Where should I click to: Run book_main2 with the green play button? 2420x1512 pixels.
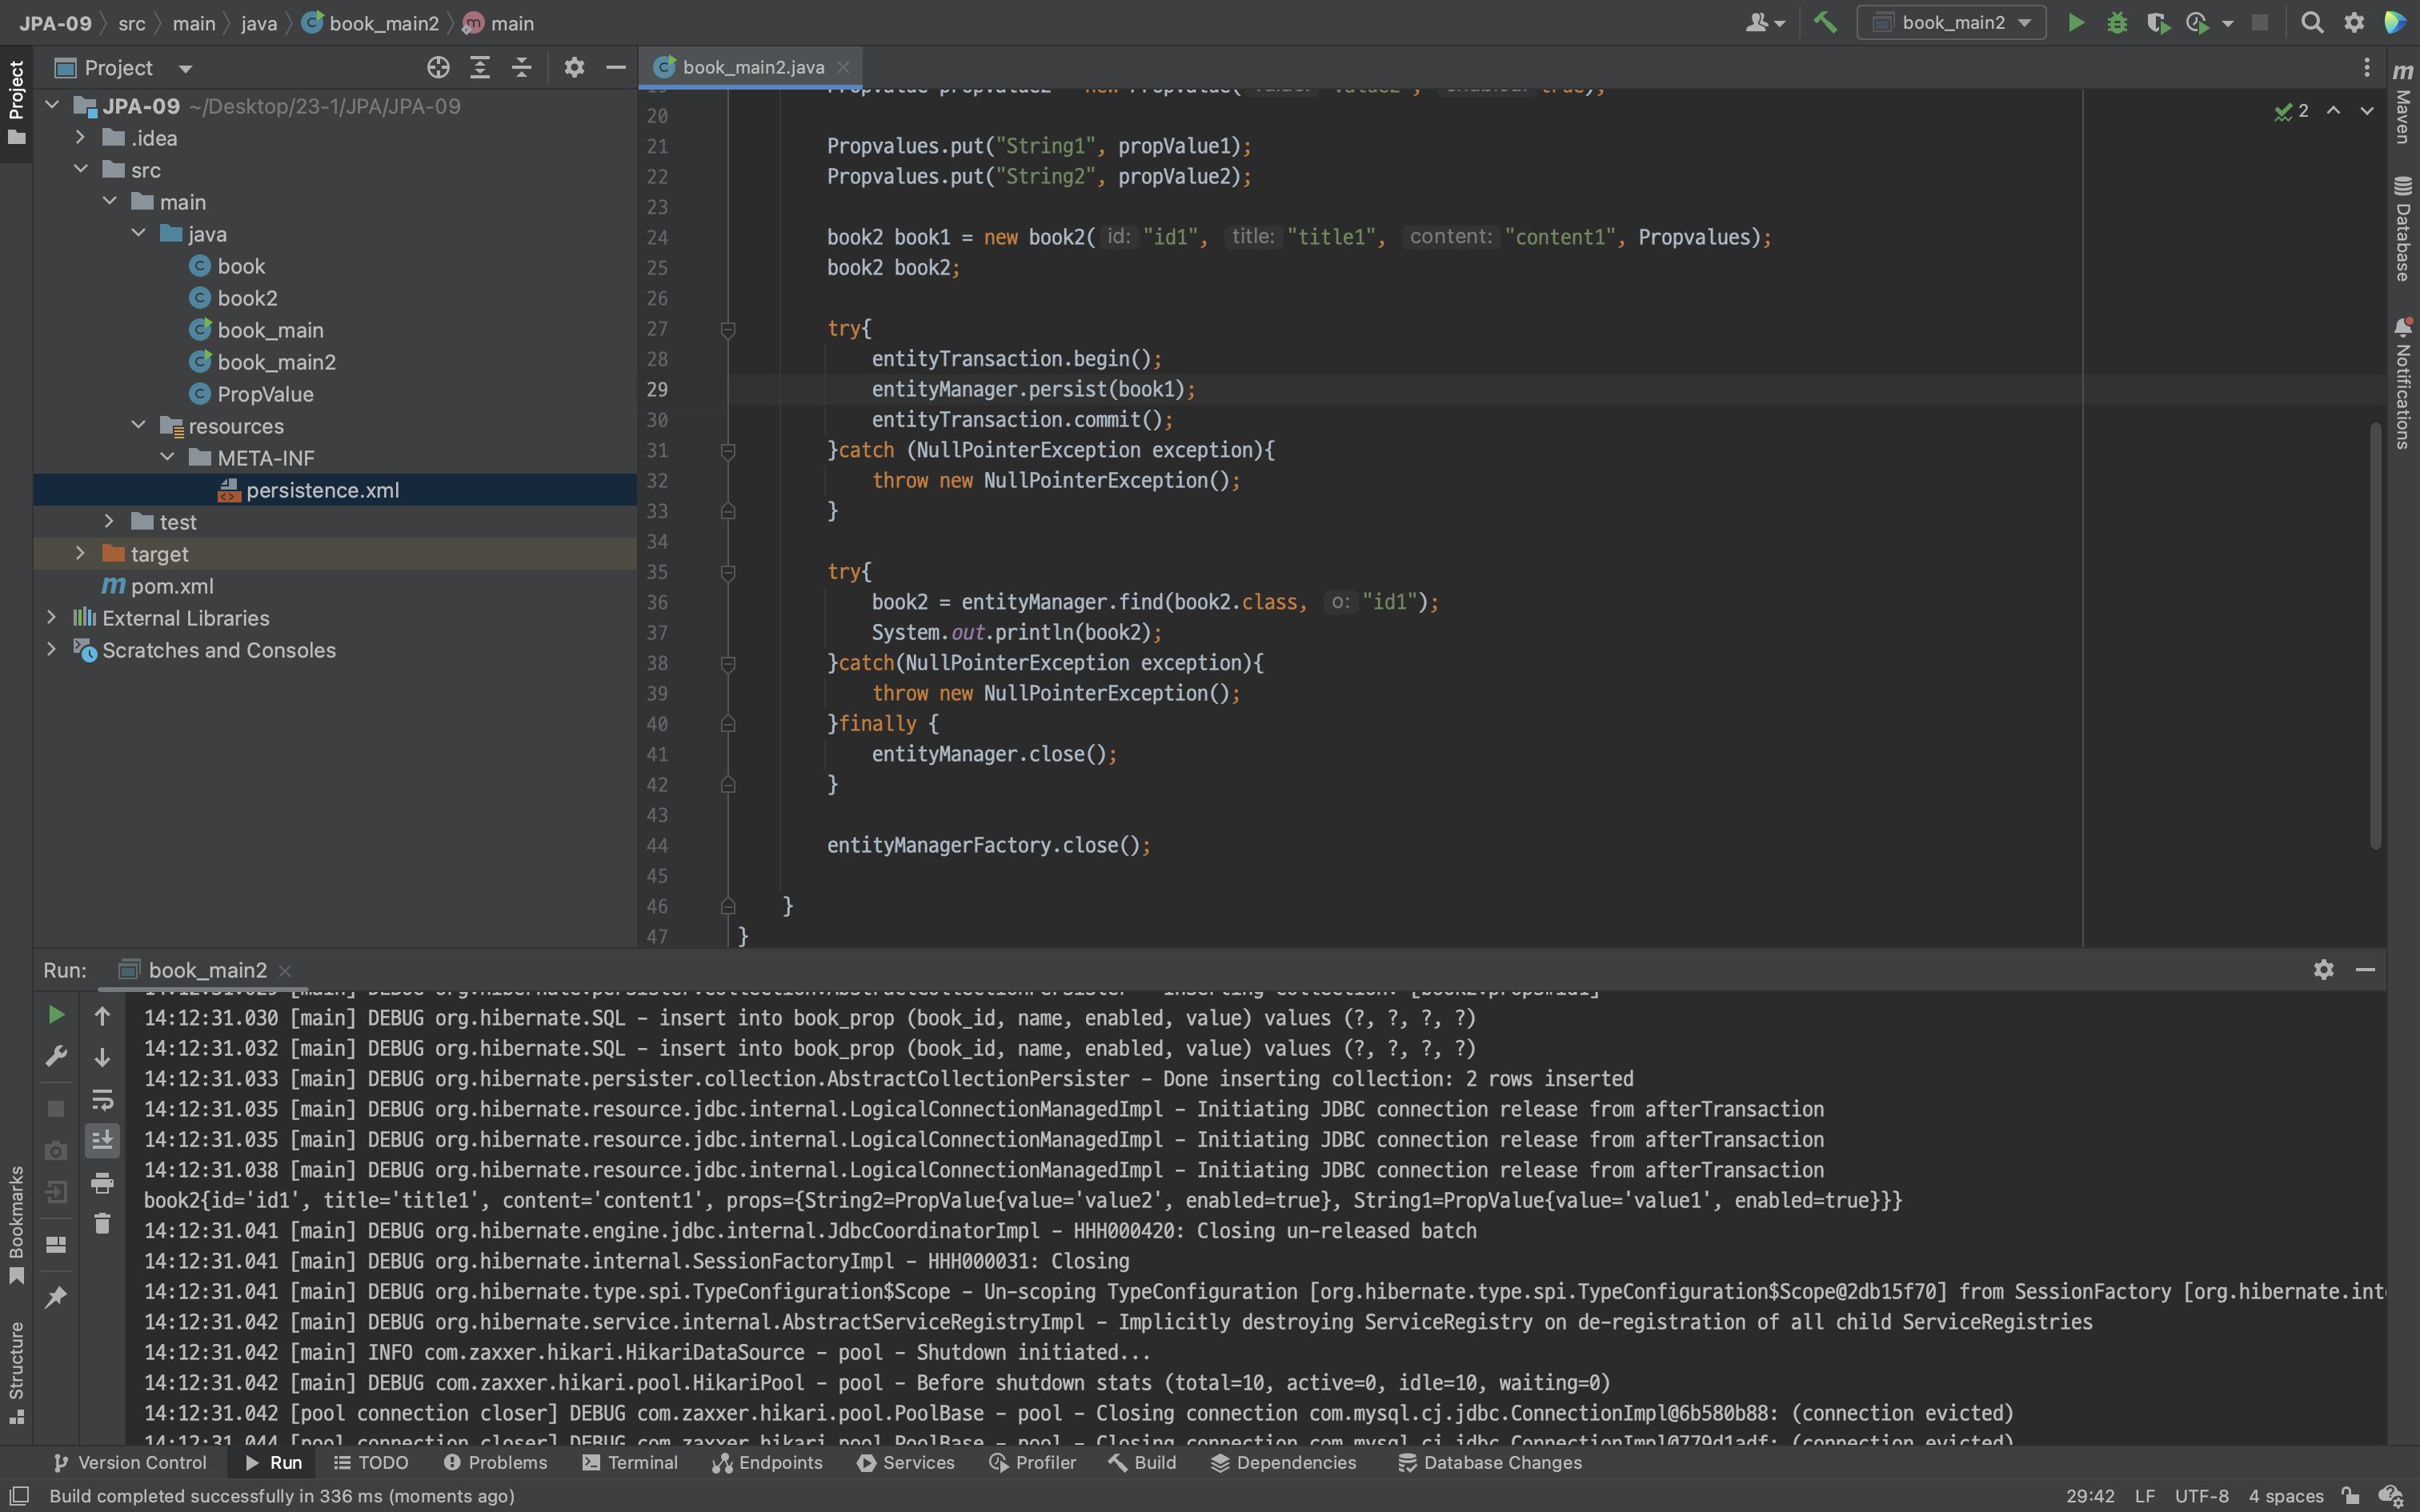[x=2076, y=22]
